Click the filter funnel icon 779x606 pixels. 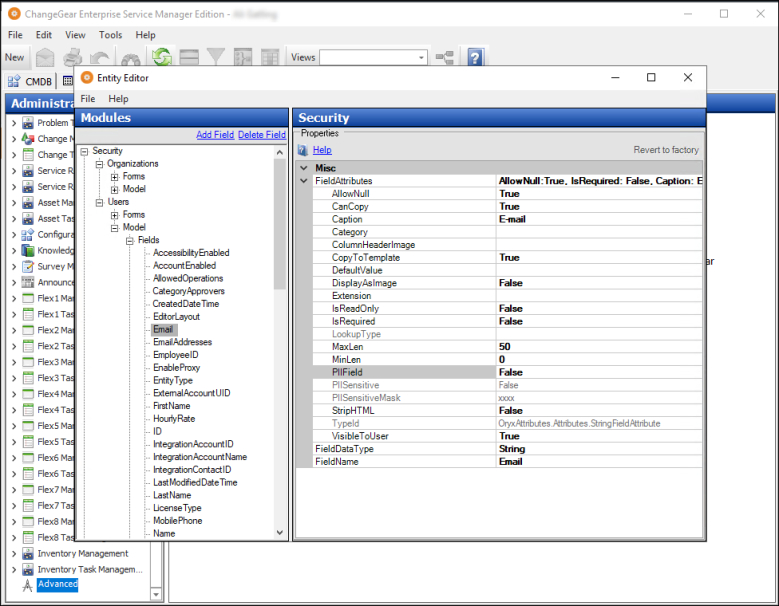pyautogui.click(x=216, y=57)
